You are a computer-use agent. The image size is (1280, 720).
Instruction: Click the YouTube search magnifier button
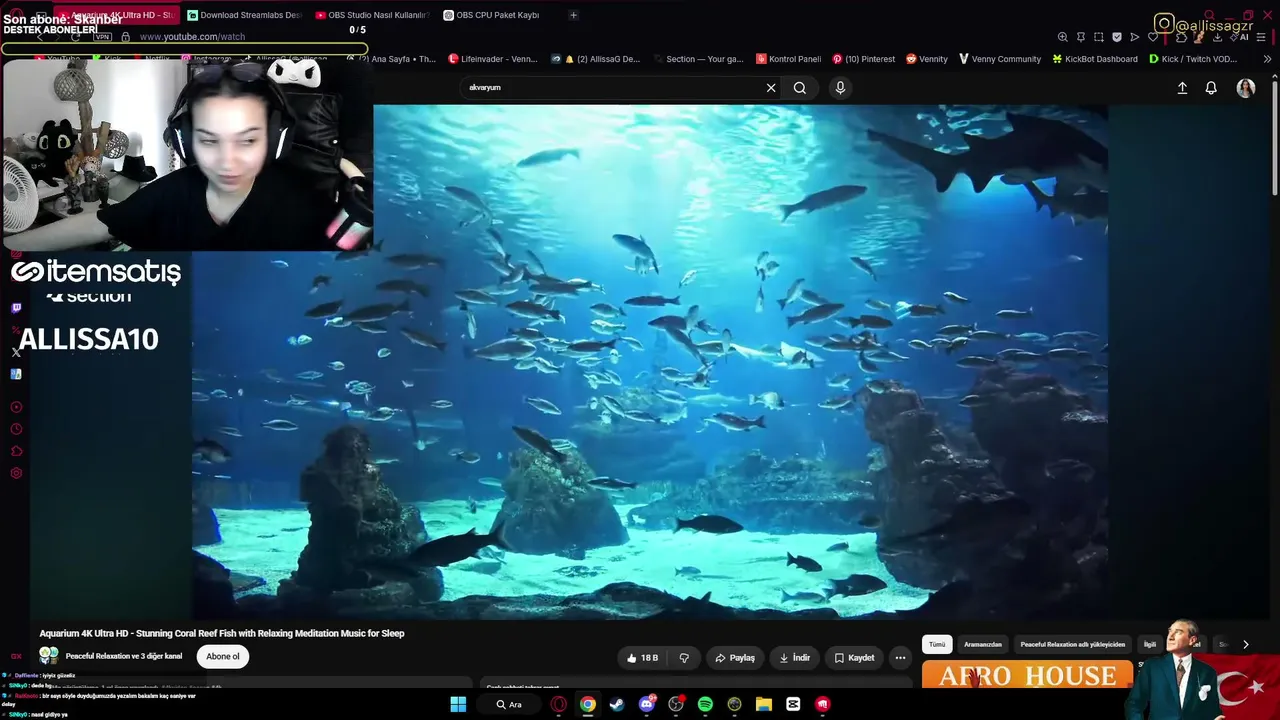click(800, 88)
